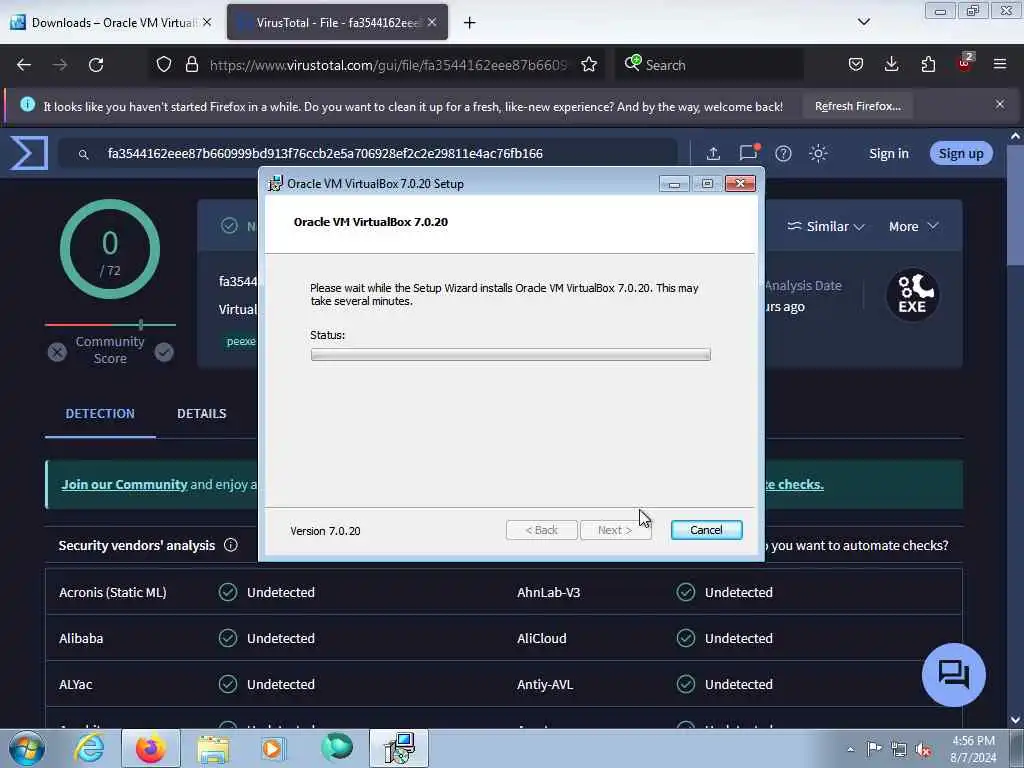Click the muted volume tray icon
1024x768 pixels.
tap(923, 750)
